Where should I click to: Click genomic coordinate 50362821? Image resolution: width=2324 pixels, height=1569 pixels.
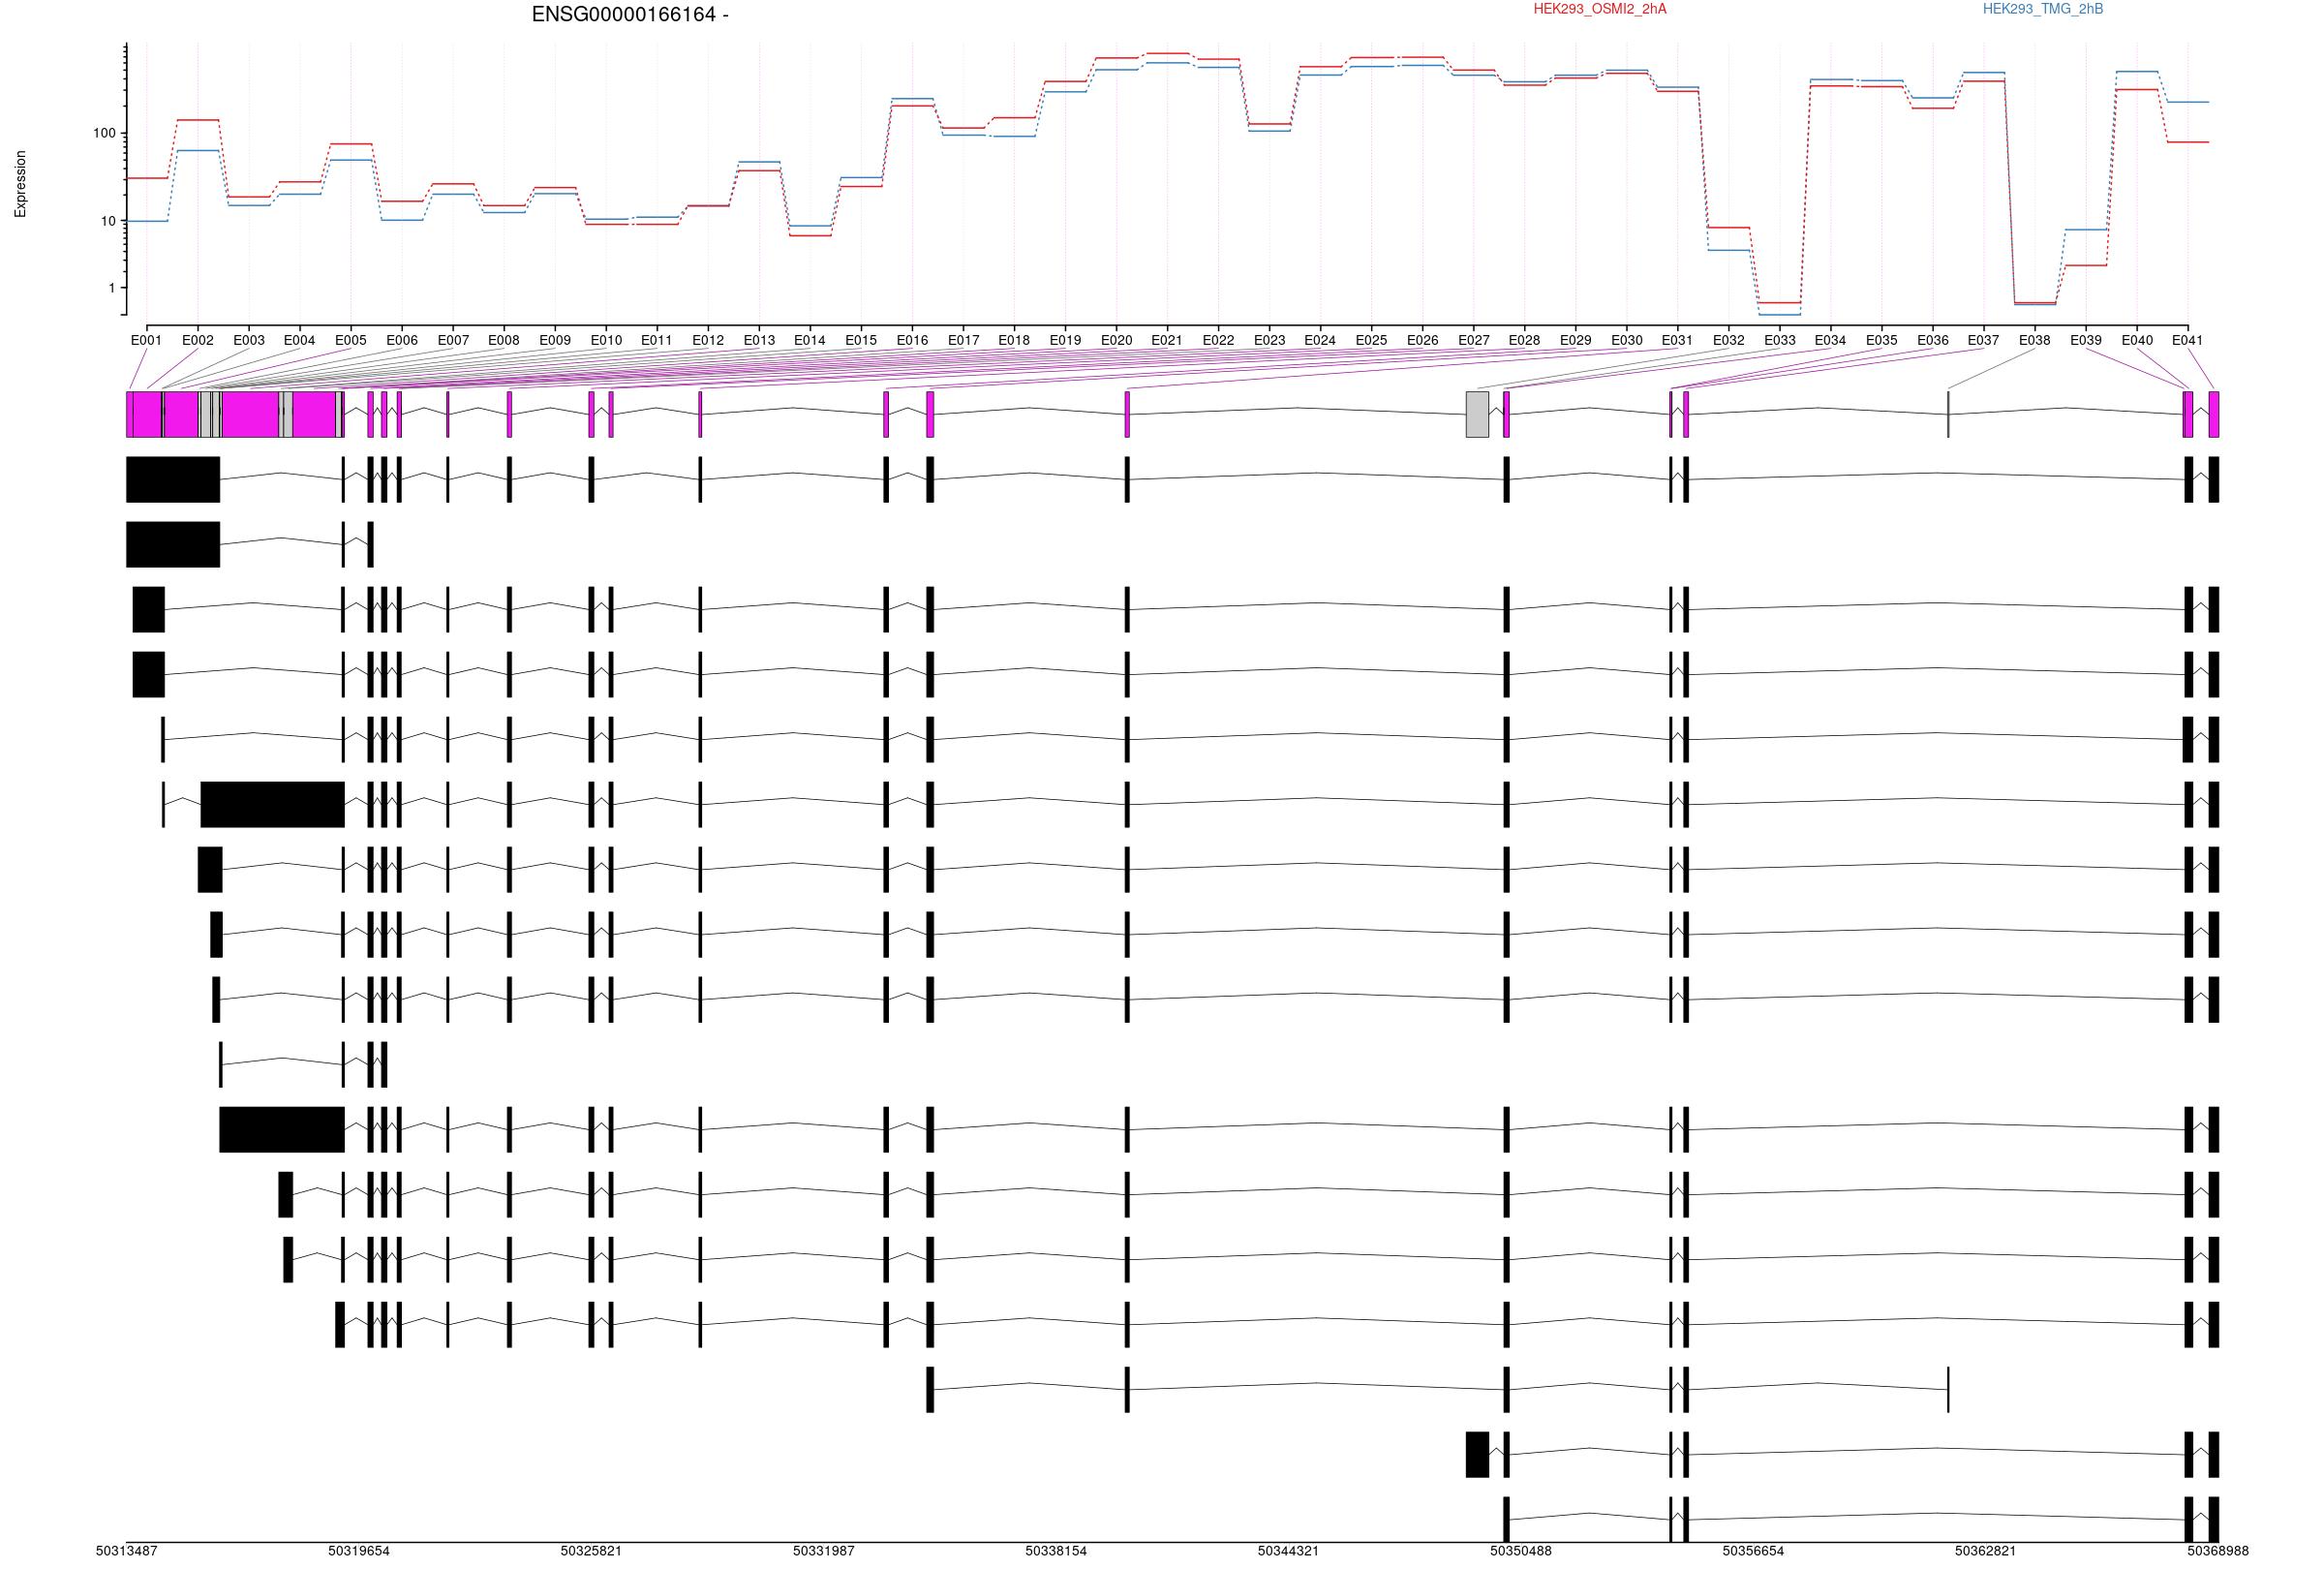point(1986,1551)
